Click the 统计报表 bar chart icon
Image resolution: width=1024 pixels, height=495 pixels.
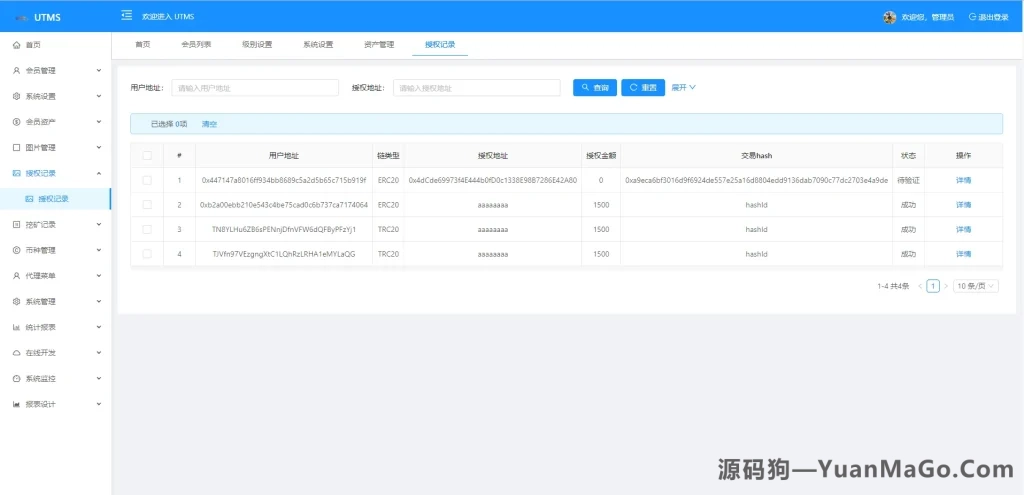(17, 327)
